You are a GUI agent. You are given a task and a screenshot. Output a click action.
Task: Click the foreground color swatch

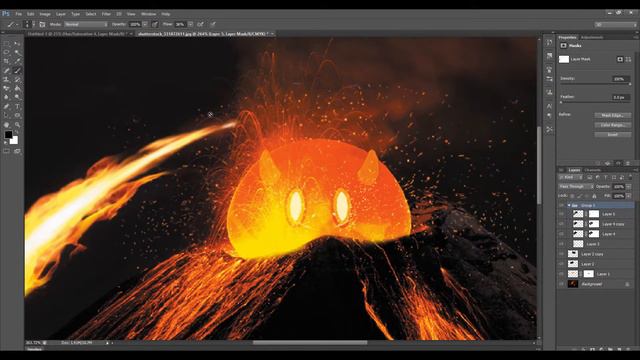pyautogui.click(x=9, y=135)
